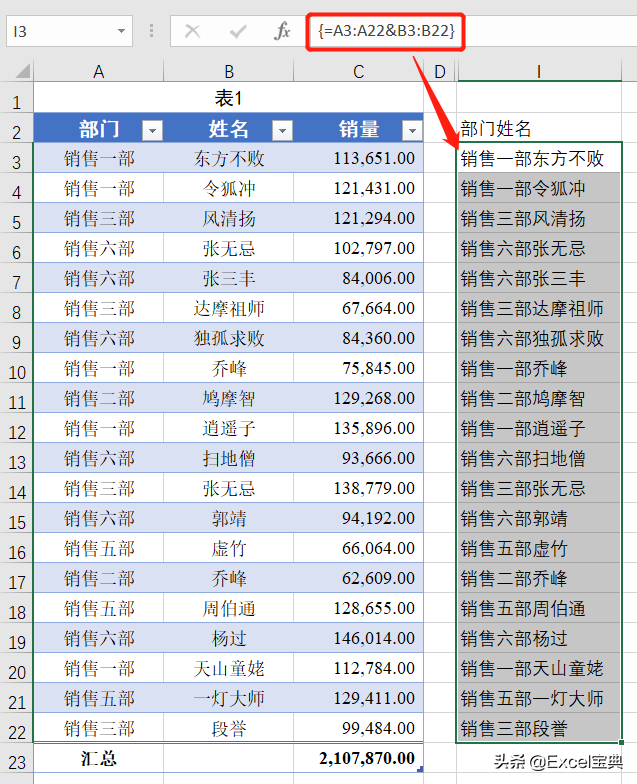Click name cell 扫地僧

228,458
